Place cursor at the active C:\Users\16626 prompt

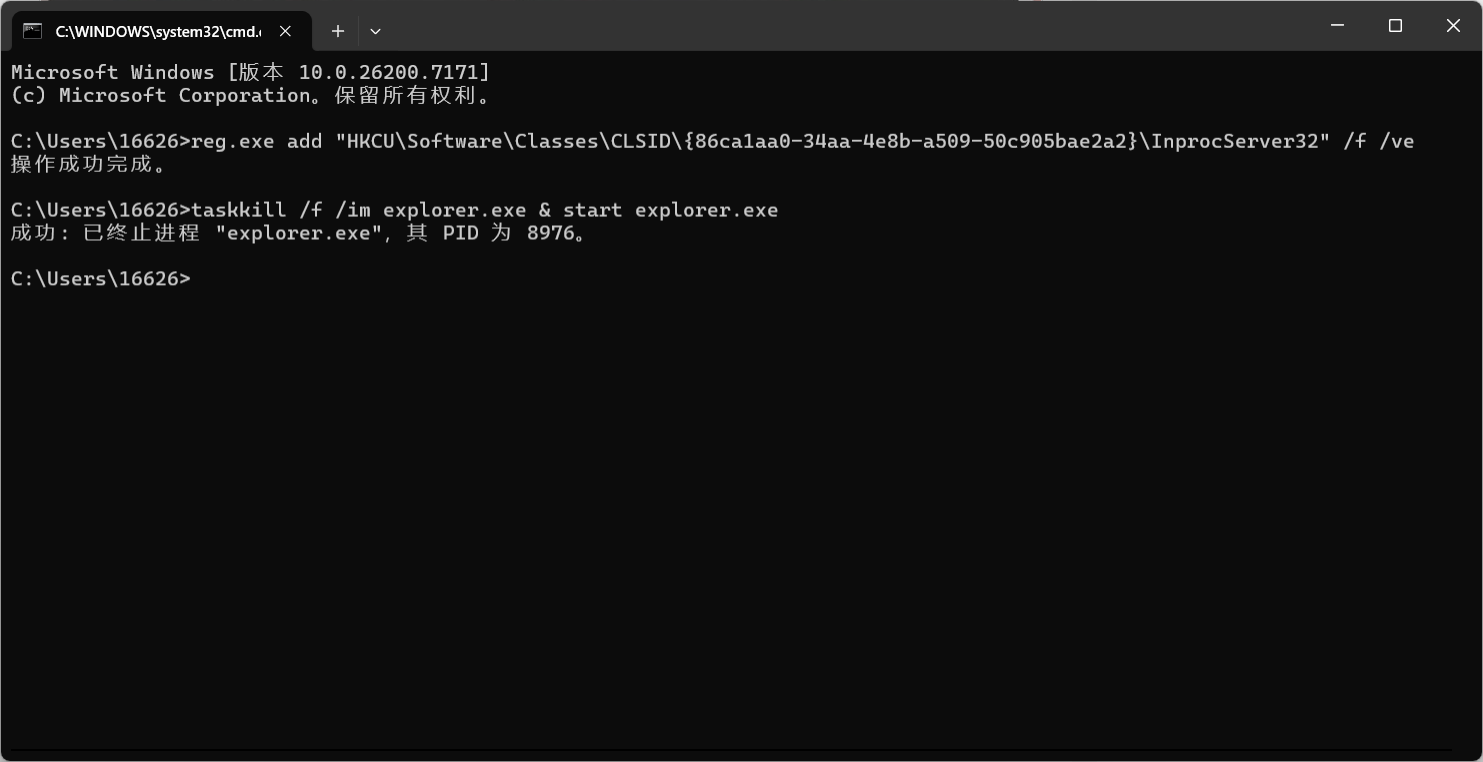click(x=200, y=278)
